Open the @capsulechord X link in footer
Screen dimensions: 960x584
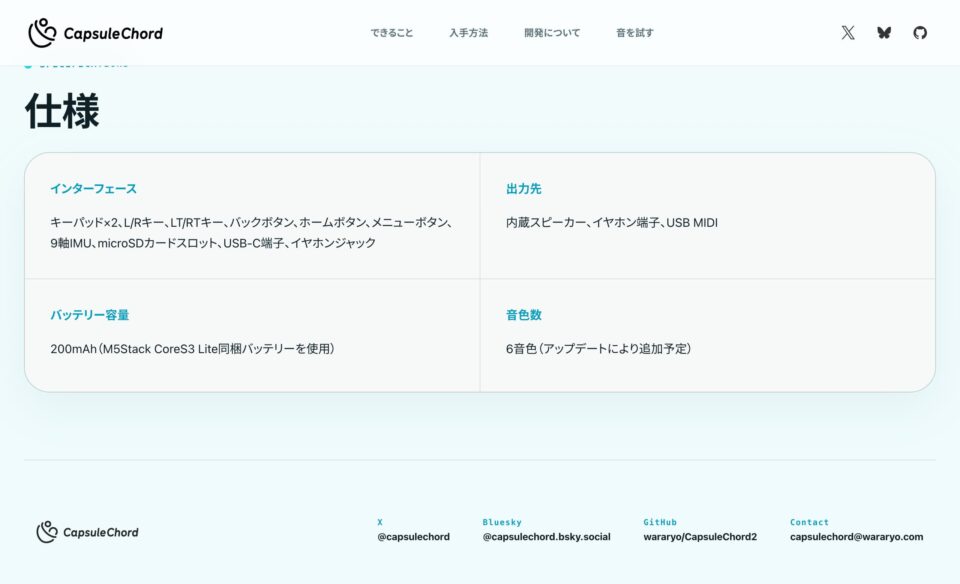413,537
